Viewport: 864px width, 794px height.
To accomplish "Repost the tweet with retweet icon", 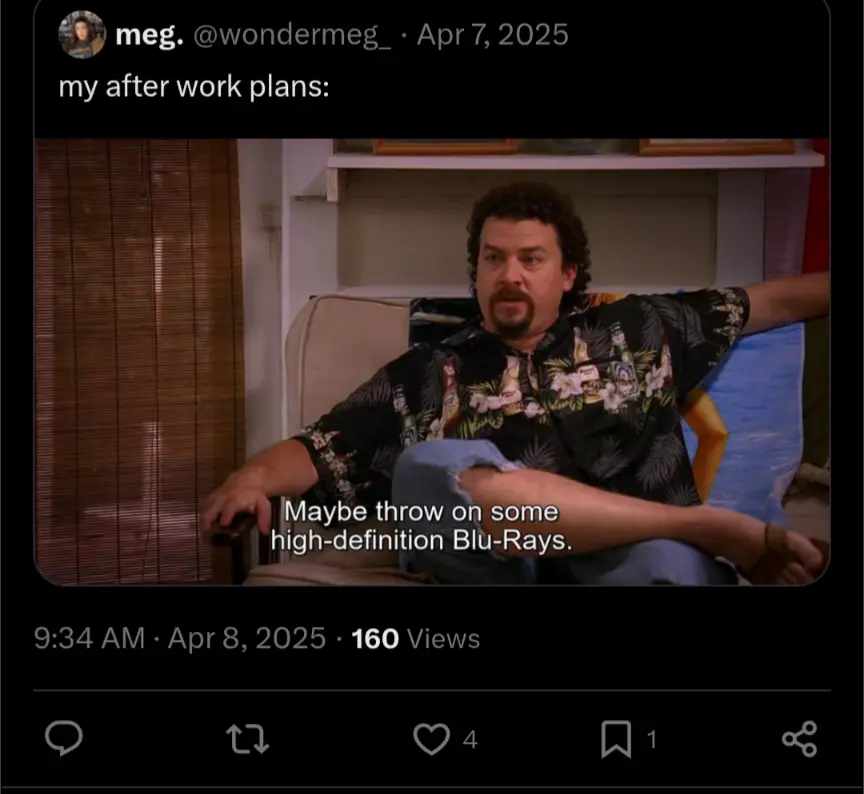I will point(248,739).
